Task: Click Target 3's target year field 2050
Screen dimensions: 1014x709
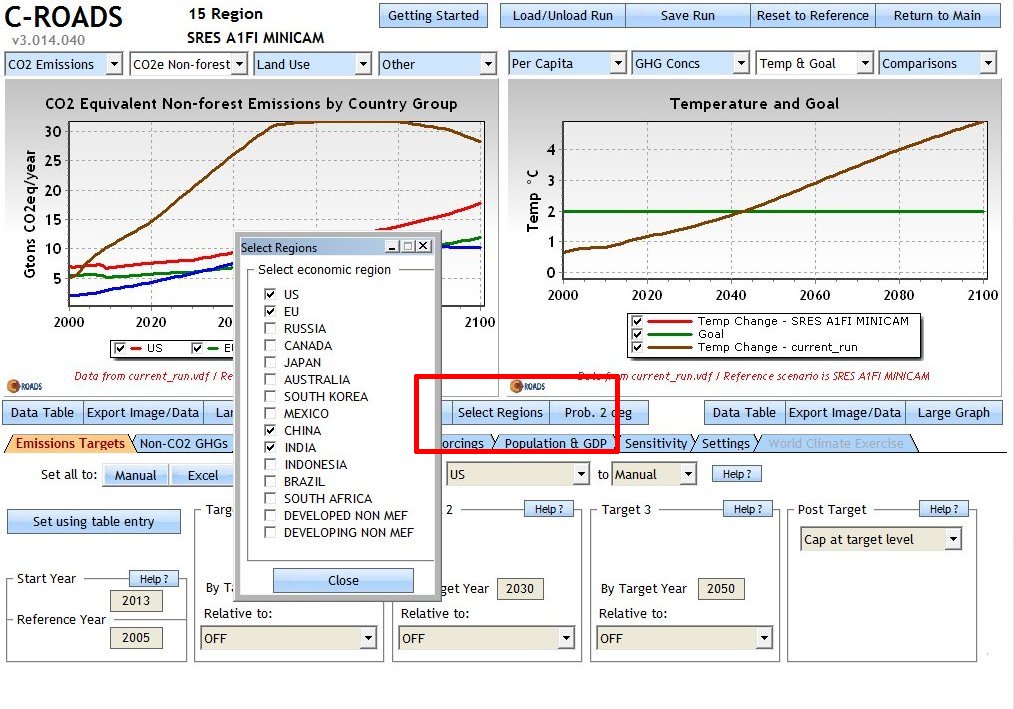Action: click(721, 589)
